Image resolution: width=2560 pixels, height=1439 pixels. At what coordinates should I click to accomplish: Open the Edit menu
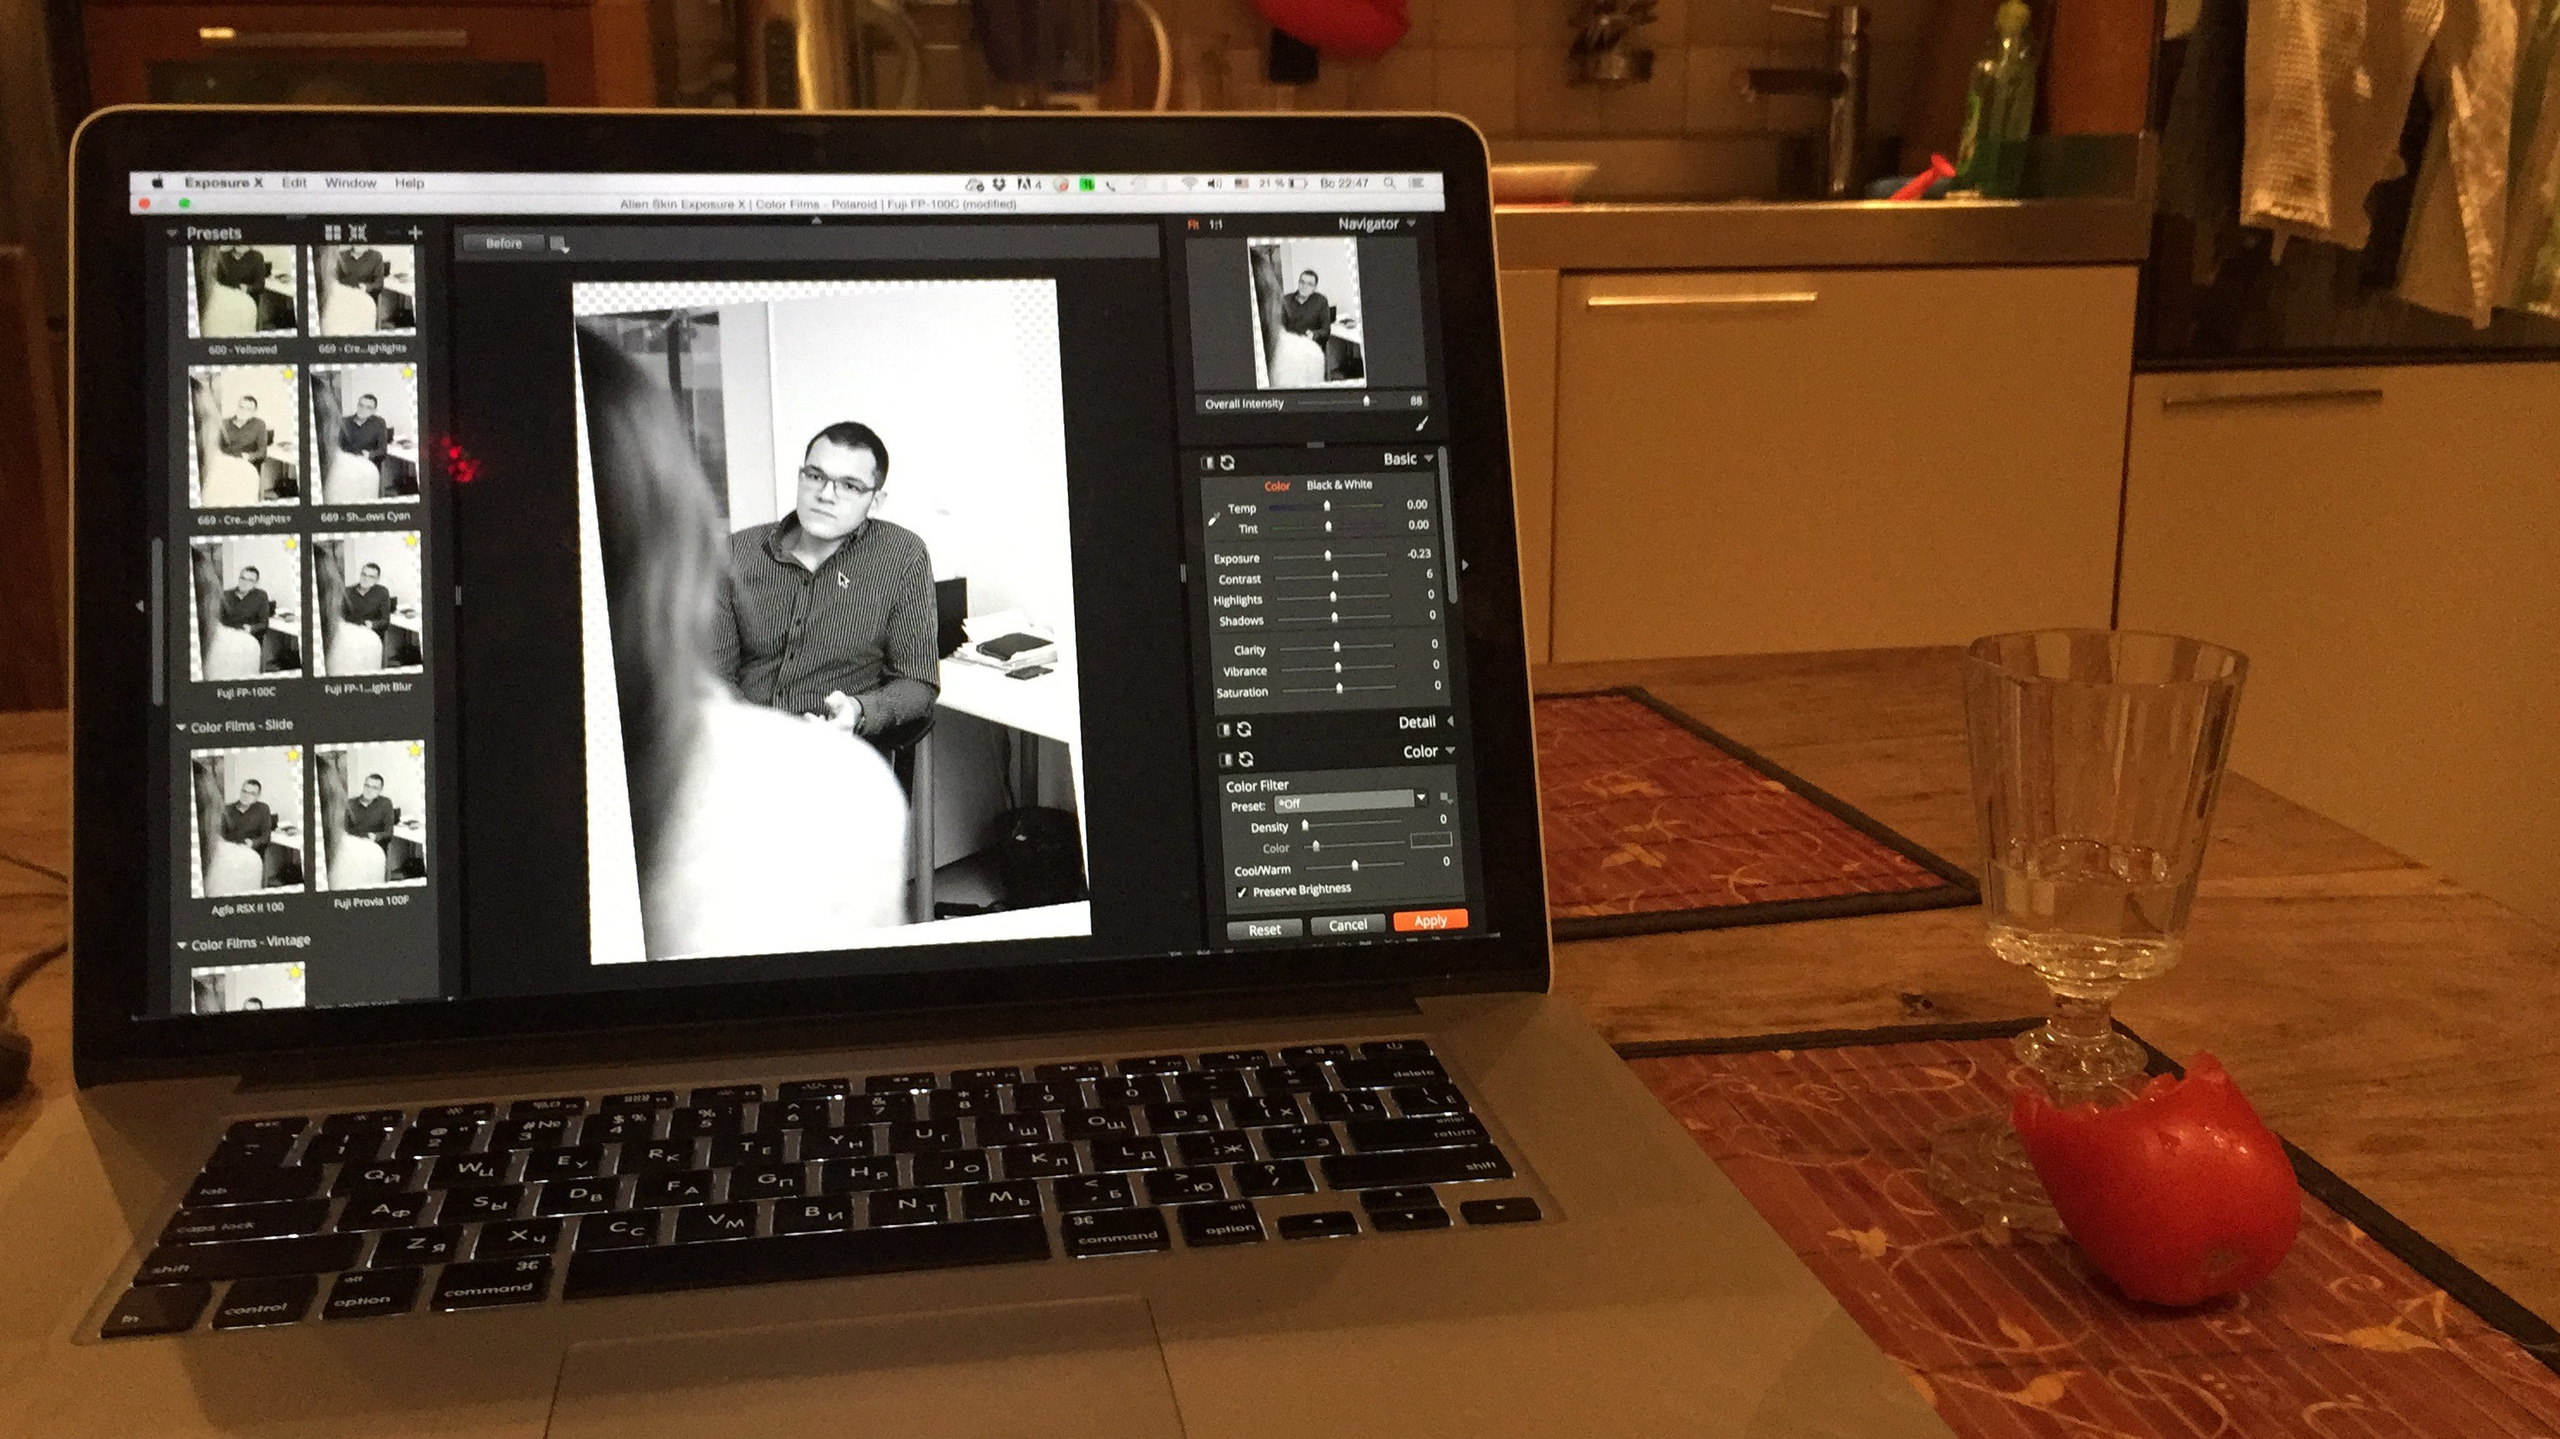point(294,183)
